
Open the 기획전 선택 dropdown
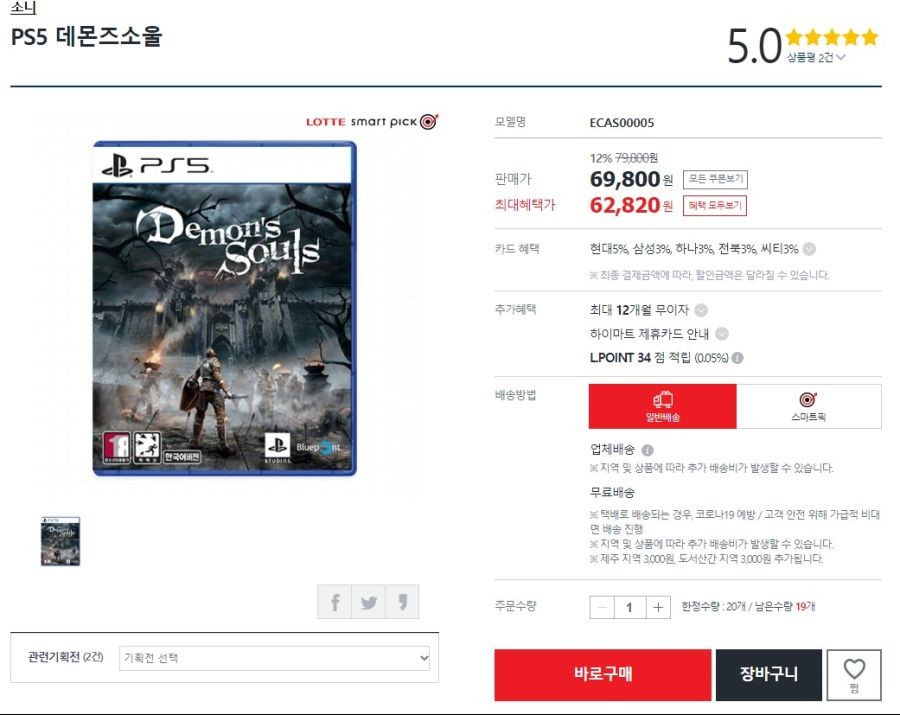click(x=274, y=658)
